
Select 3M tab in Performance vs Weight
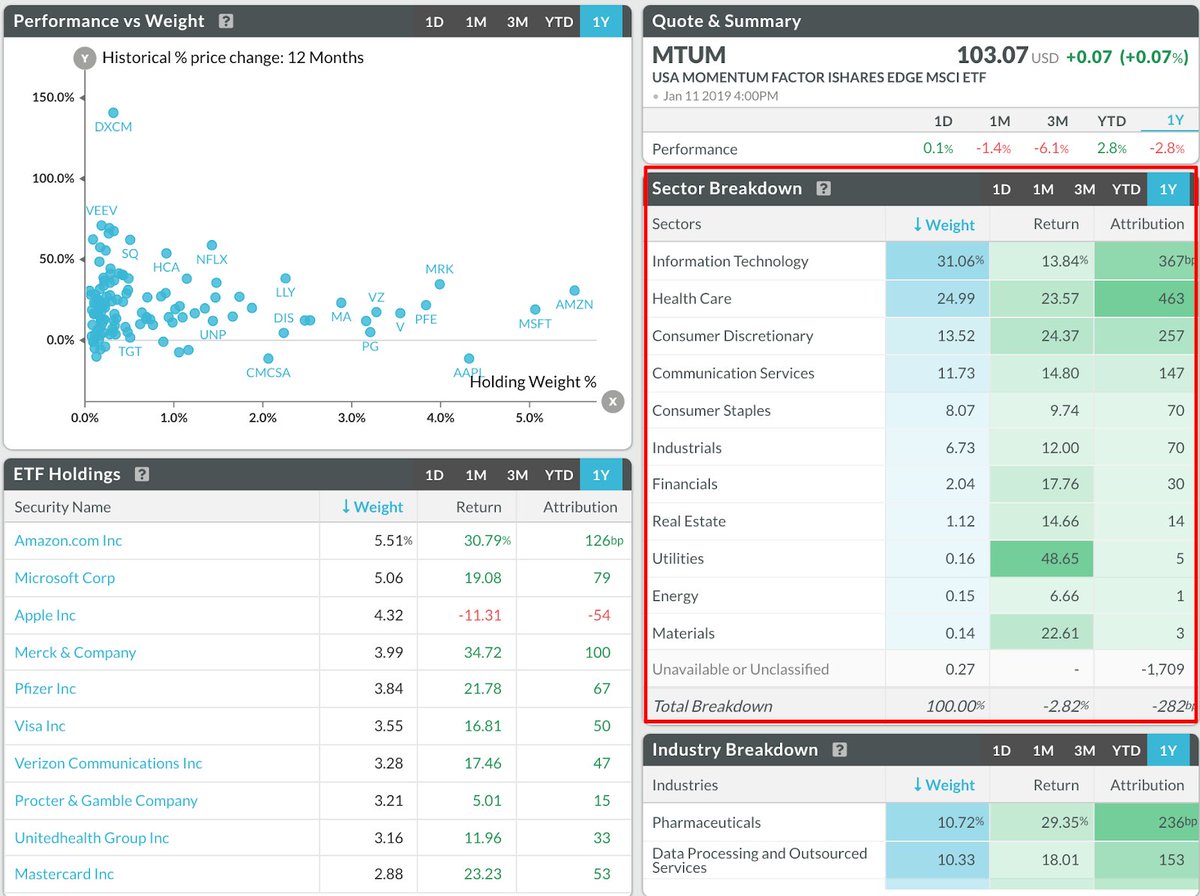click(517, 21)
